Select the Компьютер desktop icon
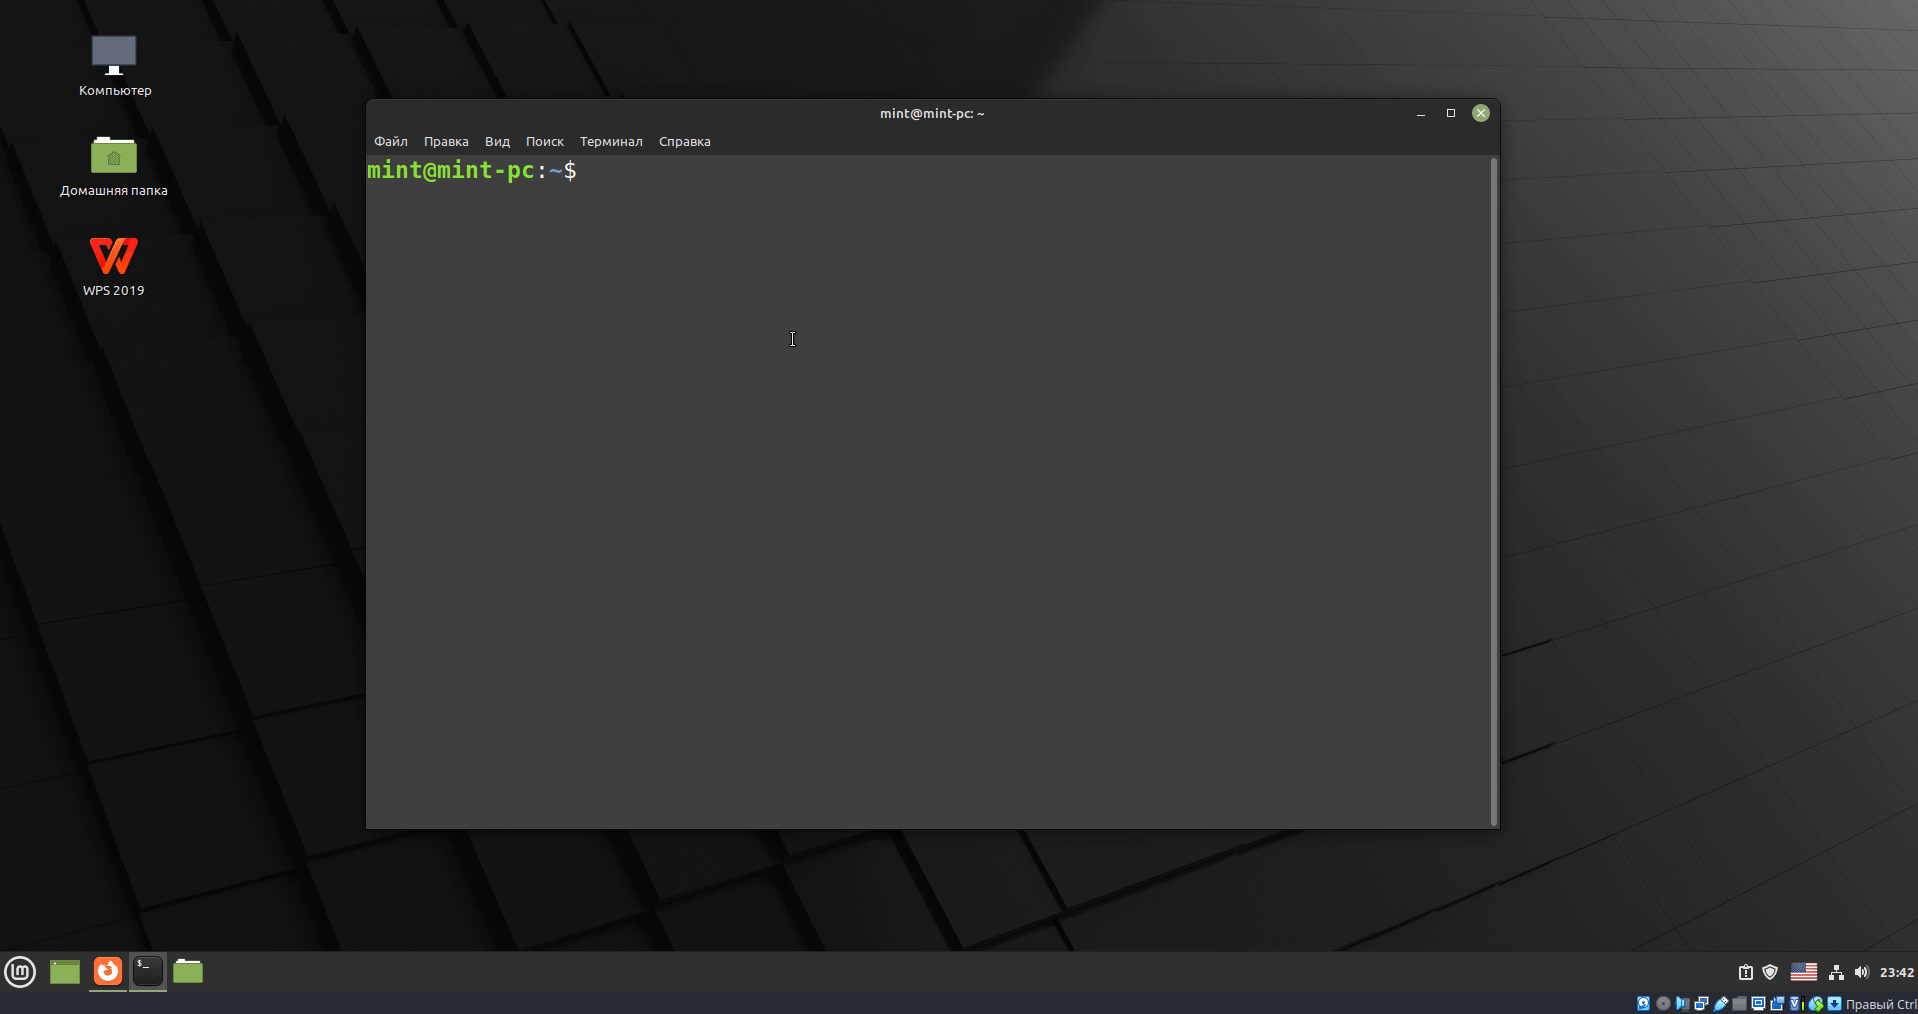Viewport: 1918px width, 1014px height. (113, 62)
